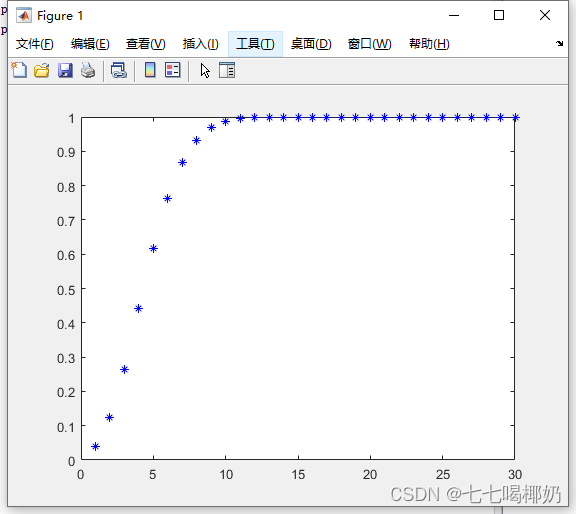This screenshot has width=576, height=514.
Task: Open the 窗口(W) menu
Action: point(370,44)
